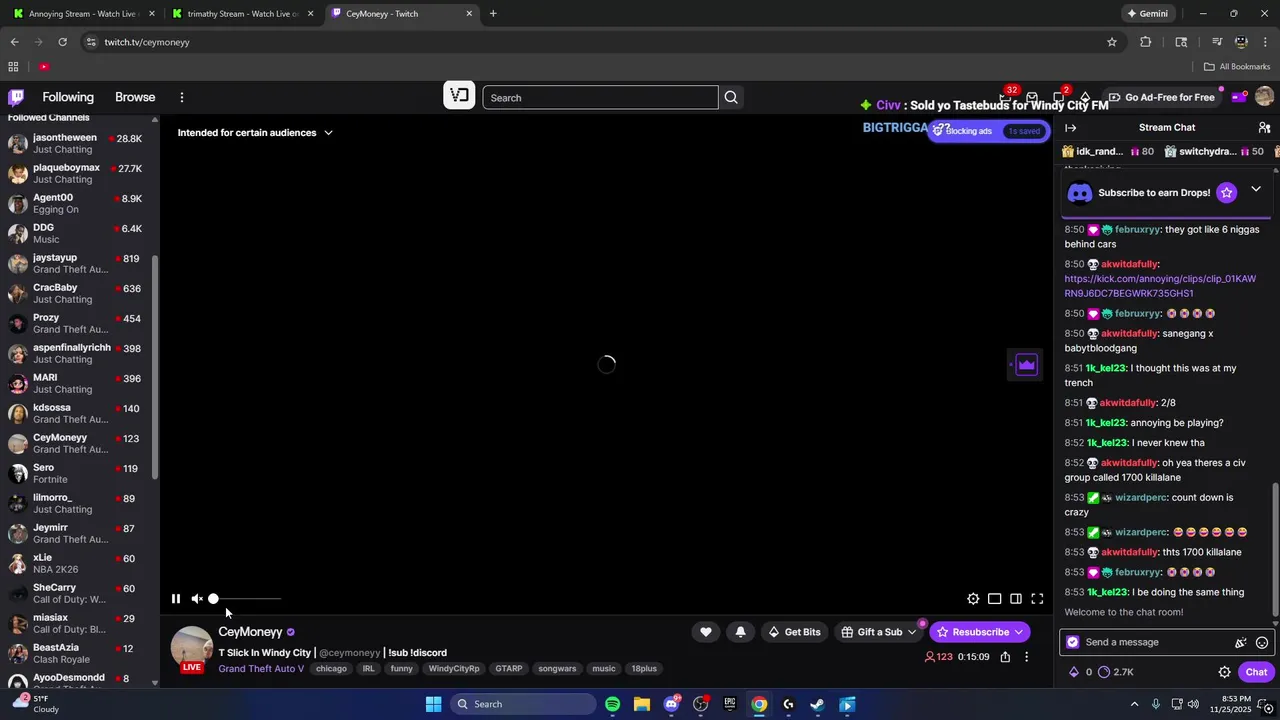This screenshot has height=720, width=1280.
Task: Open the chat community users list icon
Action: click(1264, 128)
